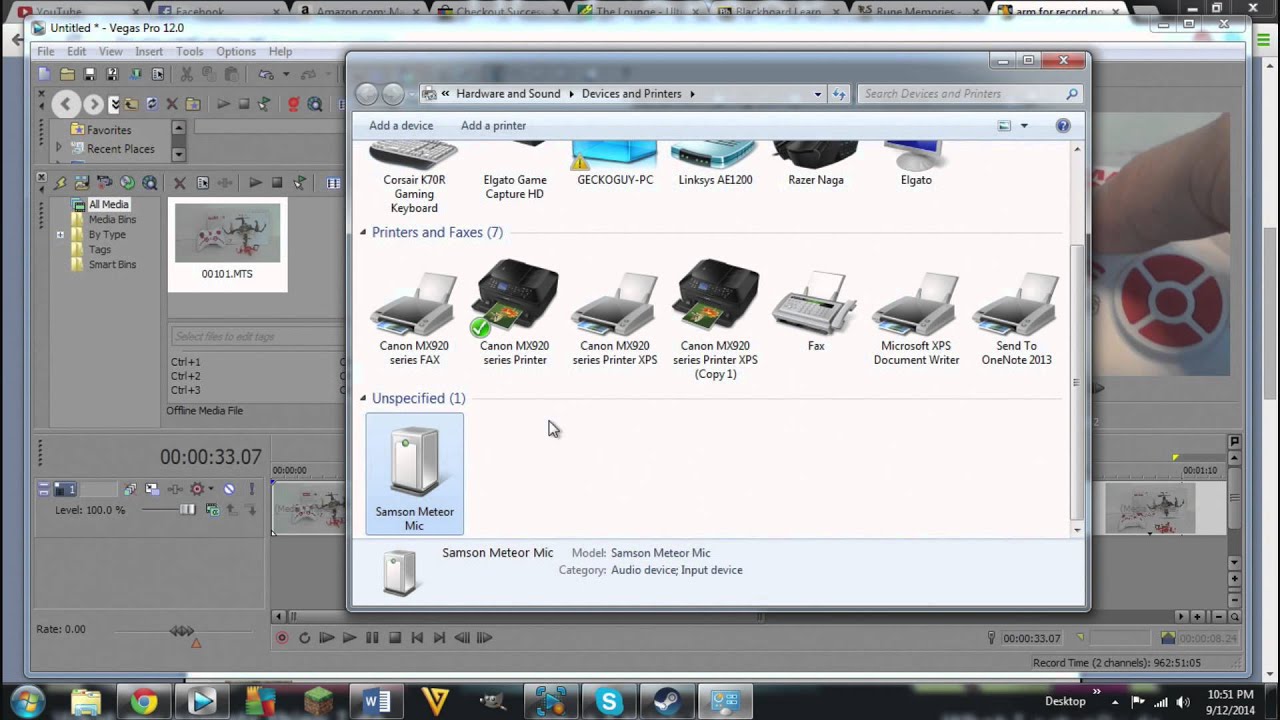Click the Refresh icon in Vegas Explorer
The image size is (1280, 720).
point(151,104)
